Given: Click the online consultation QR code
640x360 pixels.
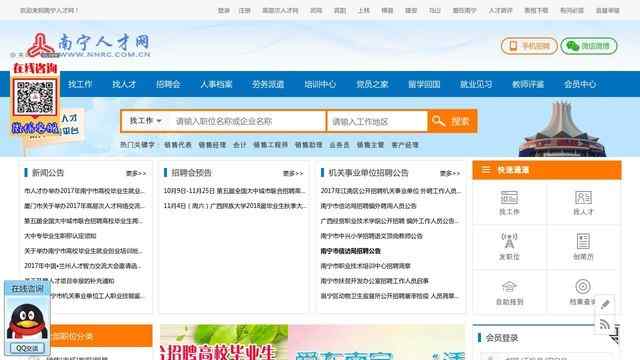Looking at the screenshot, I should [x=35, y=98].
